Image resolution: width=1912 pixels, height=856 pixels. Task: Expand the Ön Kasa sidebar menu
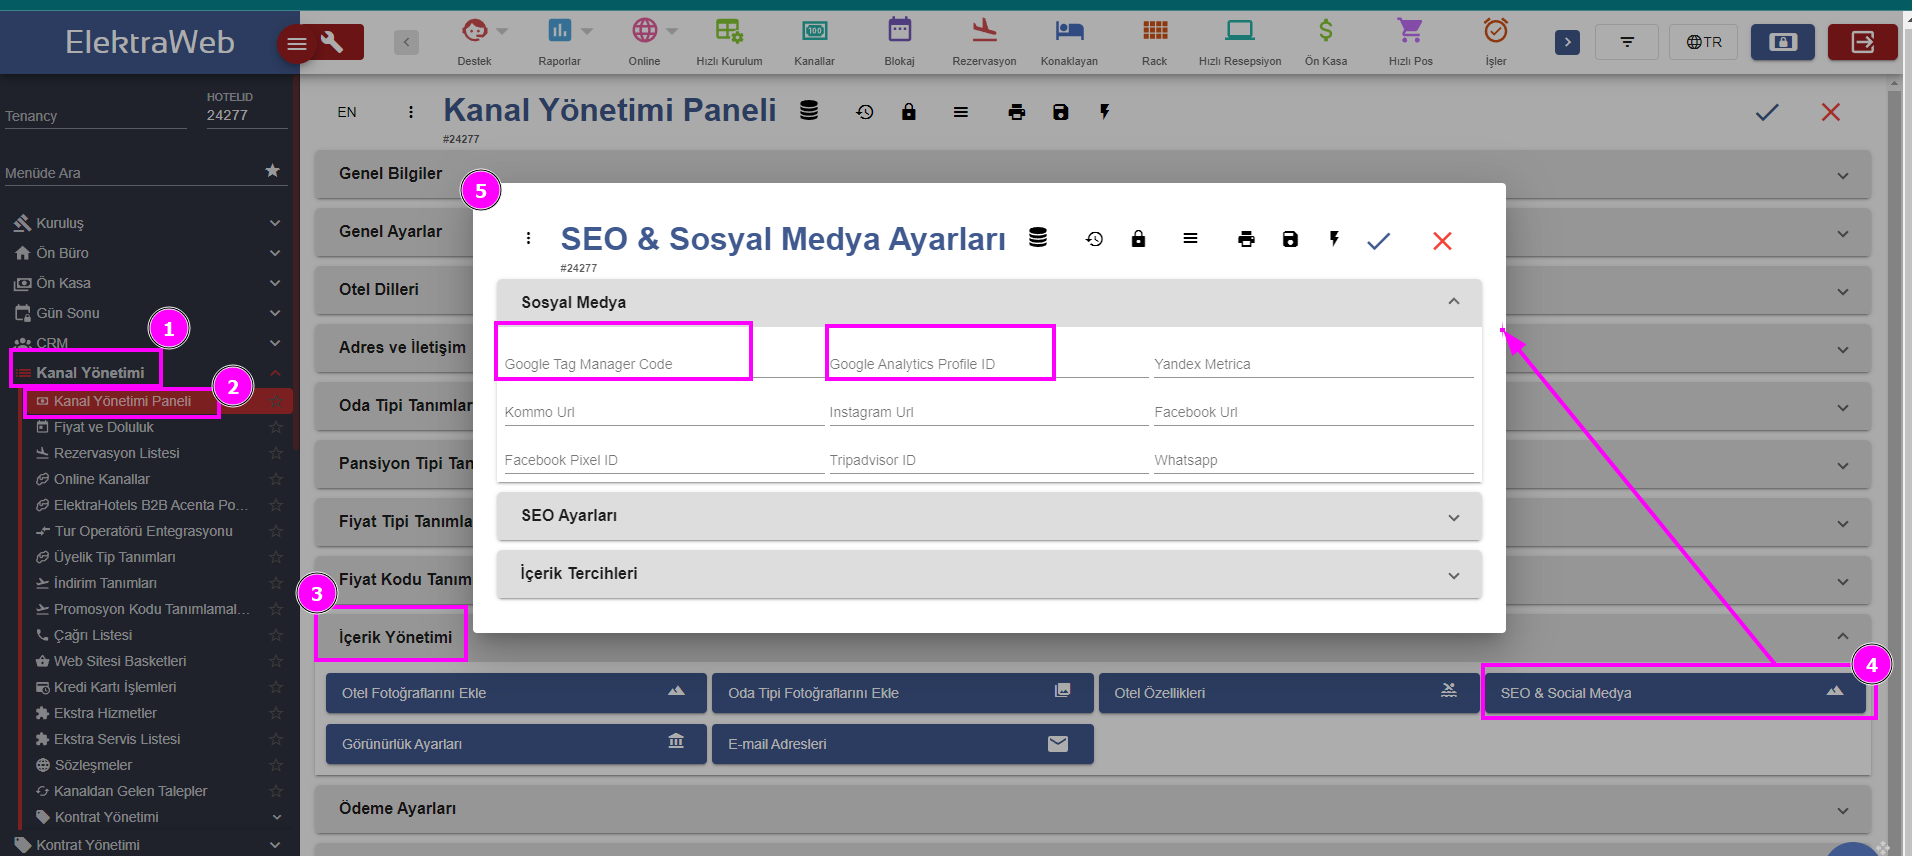click(146, 283)
